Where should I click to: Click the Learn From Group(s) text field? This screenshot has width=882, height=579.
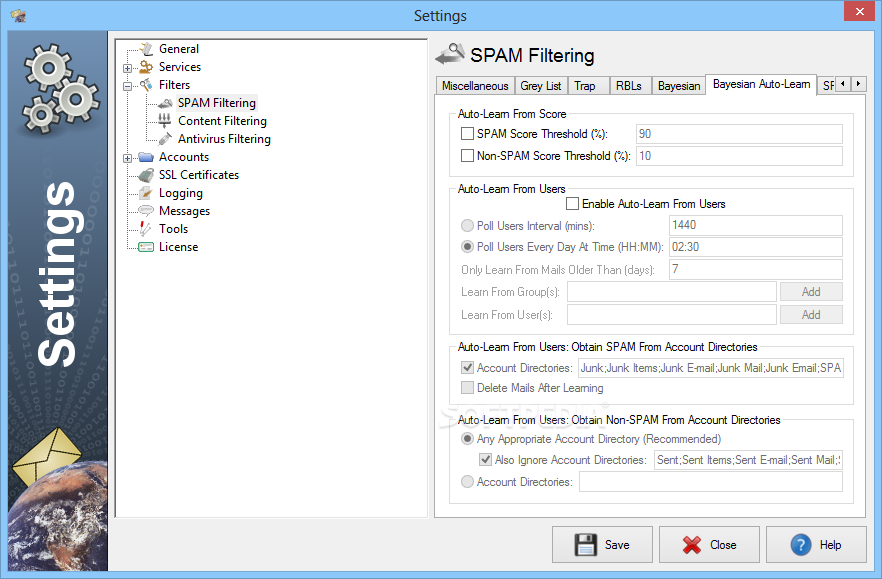[x=672, y=292]
